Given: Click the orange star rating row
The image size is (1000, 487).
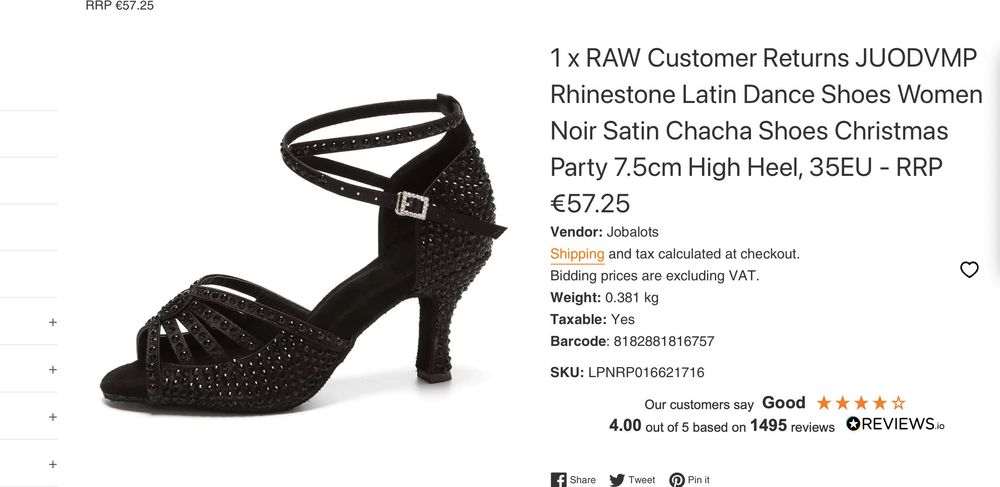Looking at the screenshot, I should pyautogui.click(x=861, y=403).
